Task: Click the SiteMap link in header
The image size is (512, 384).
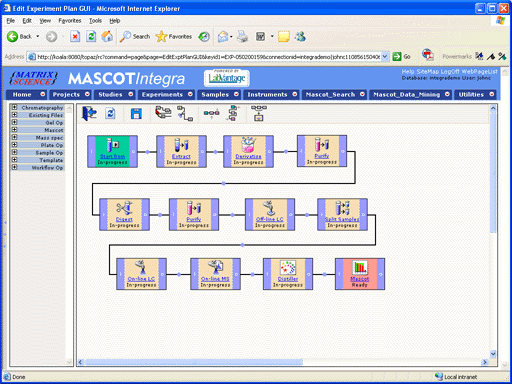Action: pyautogui.click(x=428, y=72)
